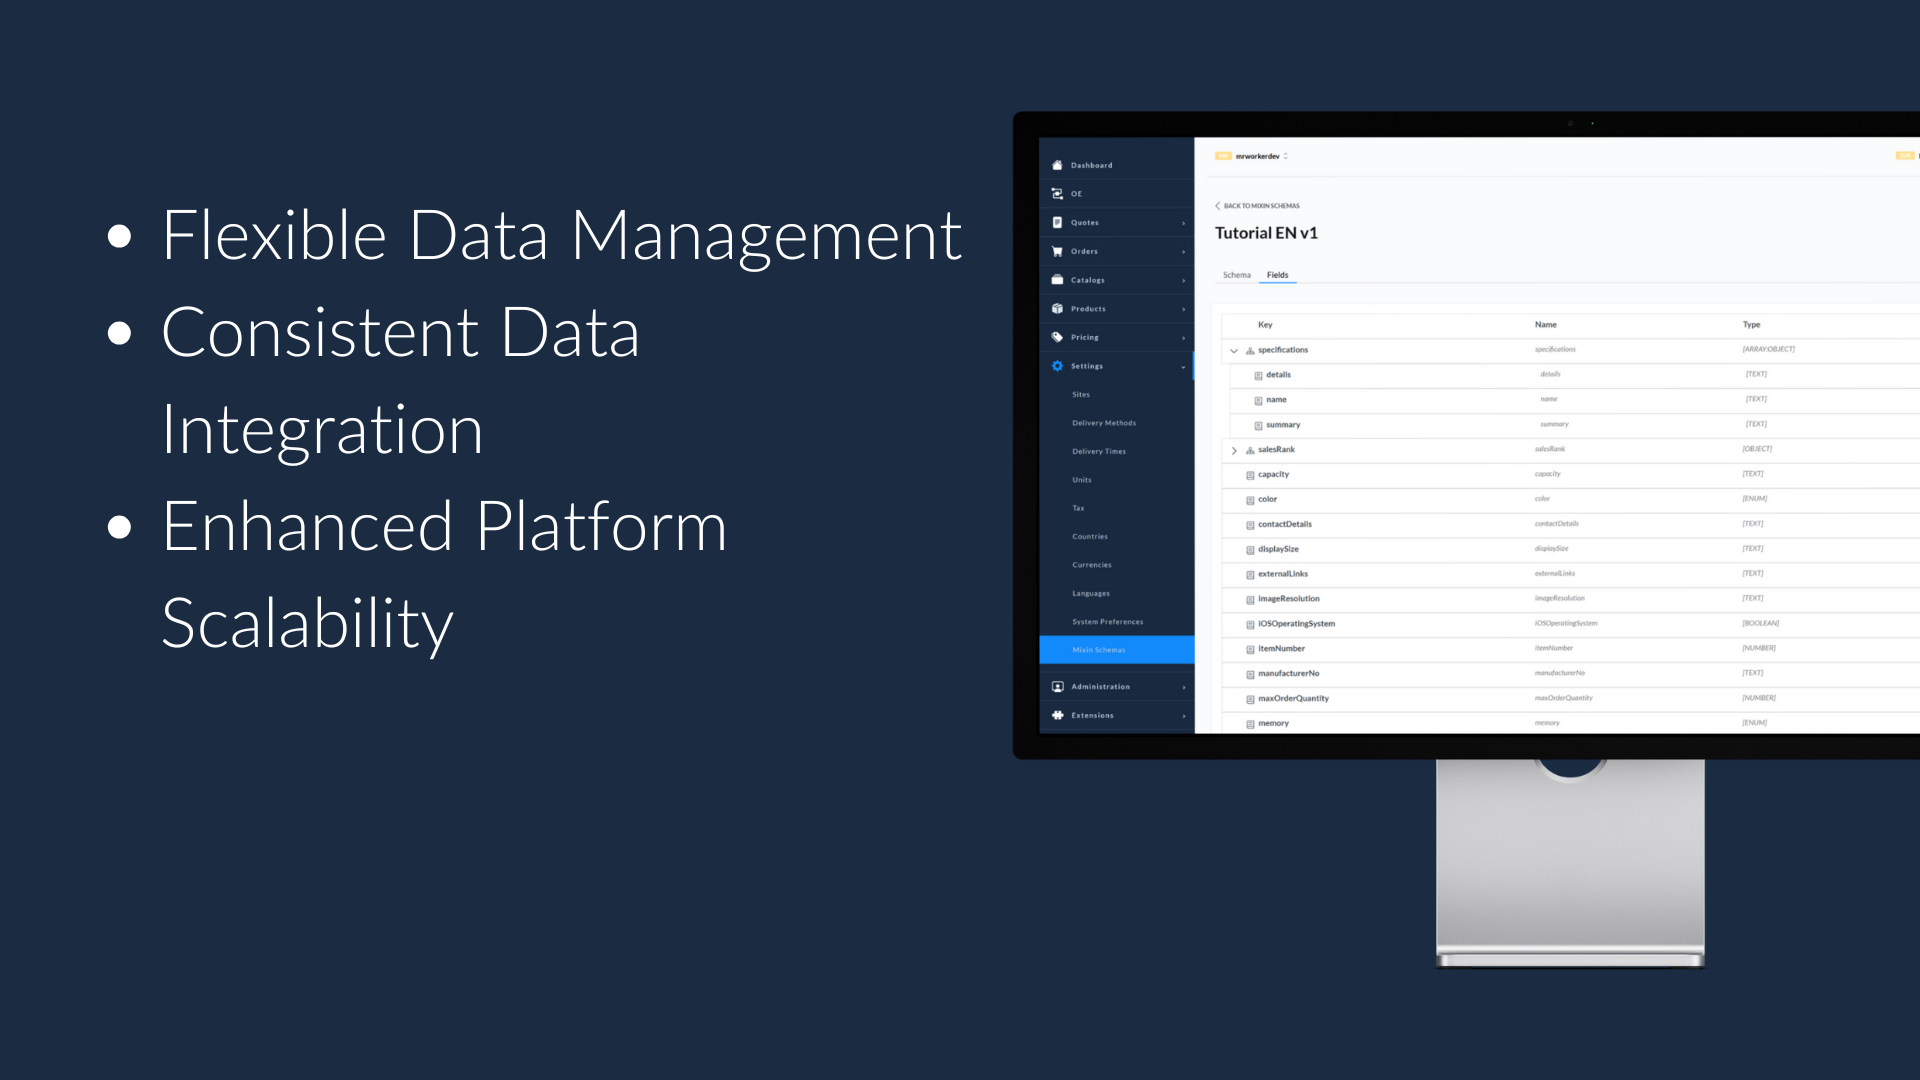
Task: Collapse the Settings menu chevron
Action: tap(1183, 367)
